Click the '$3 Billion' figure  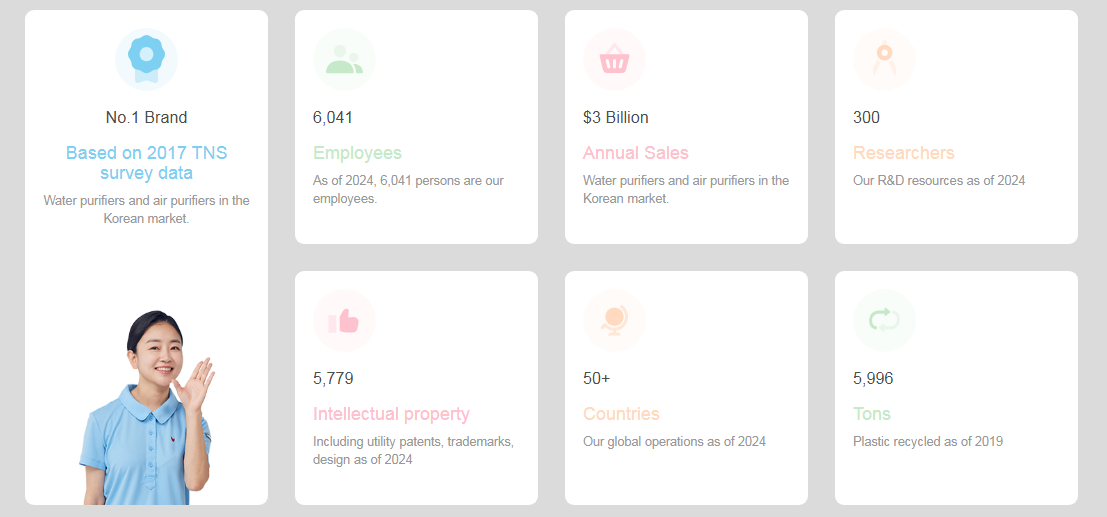pos(615,117)
